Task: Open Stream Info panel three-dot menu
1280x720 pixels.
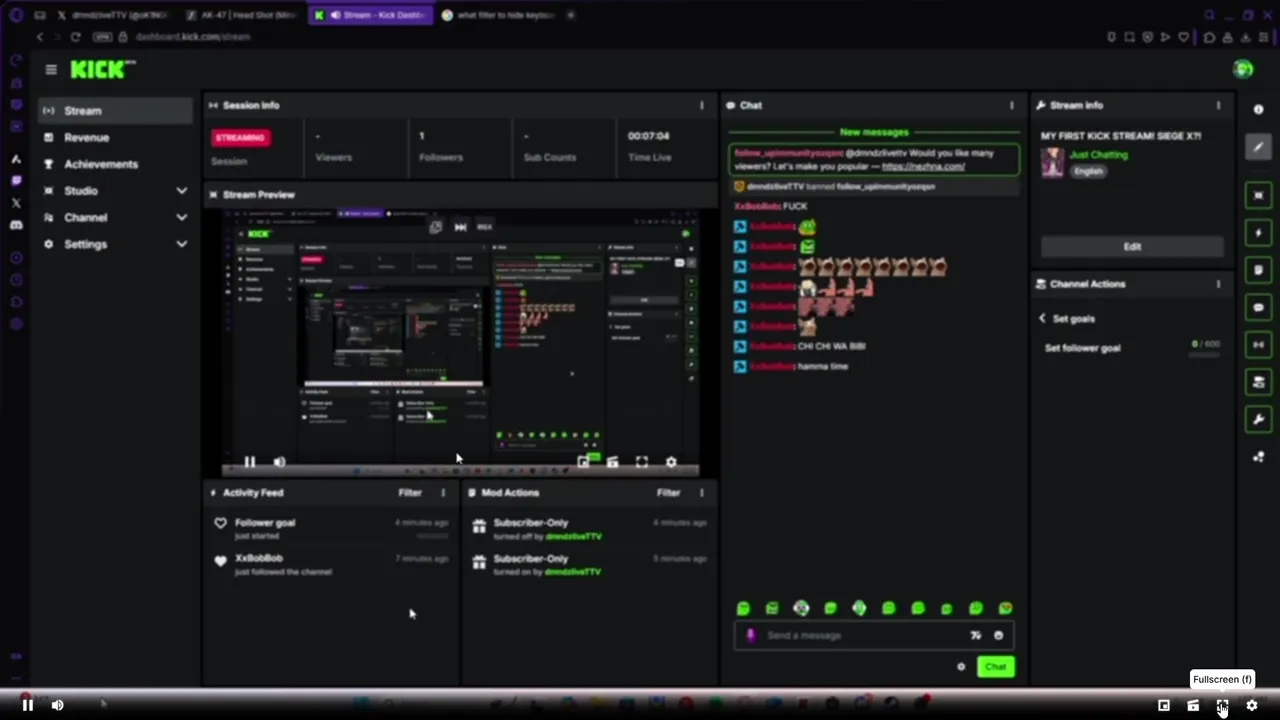Action: pos(1218,105)
